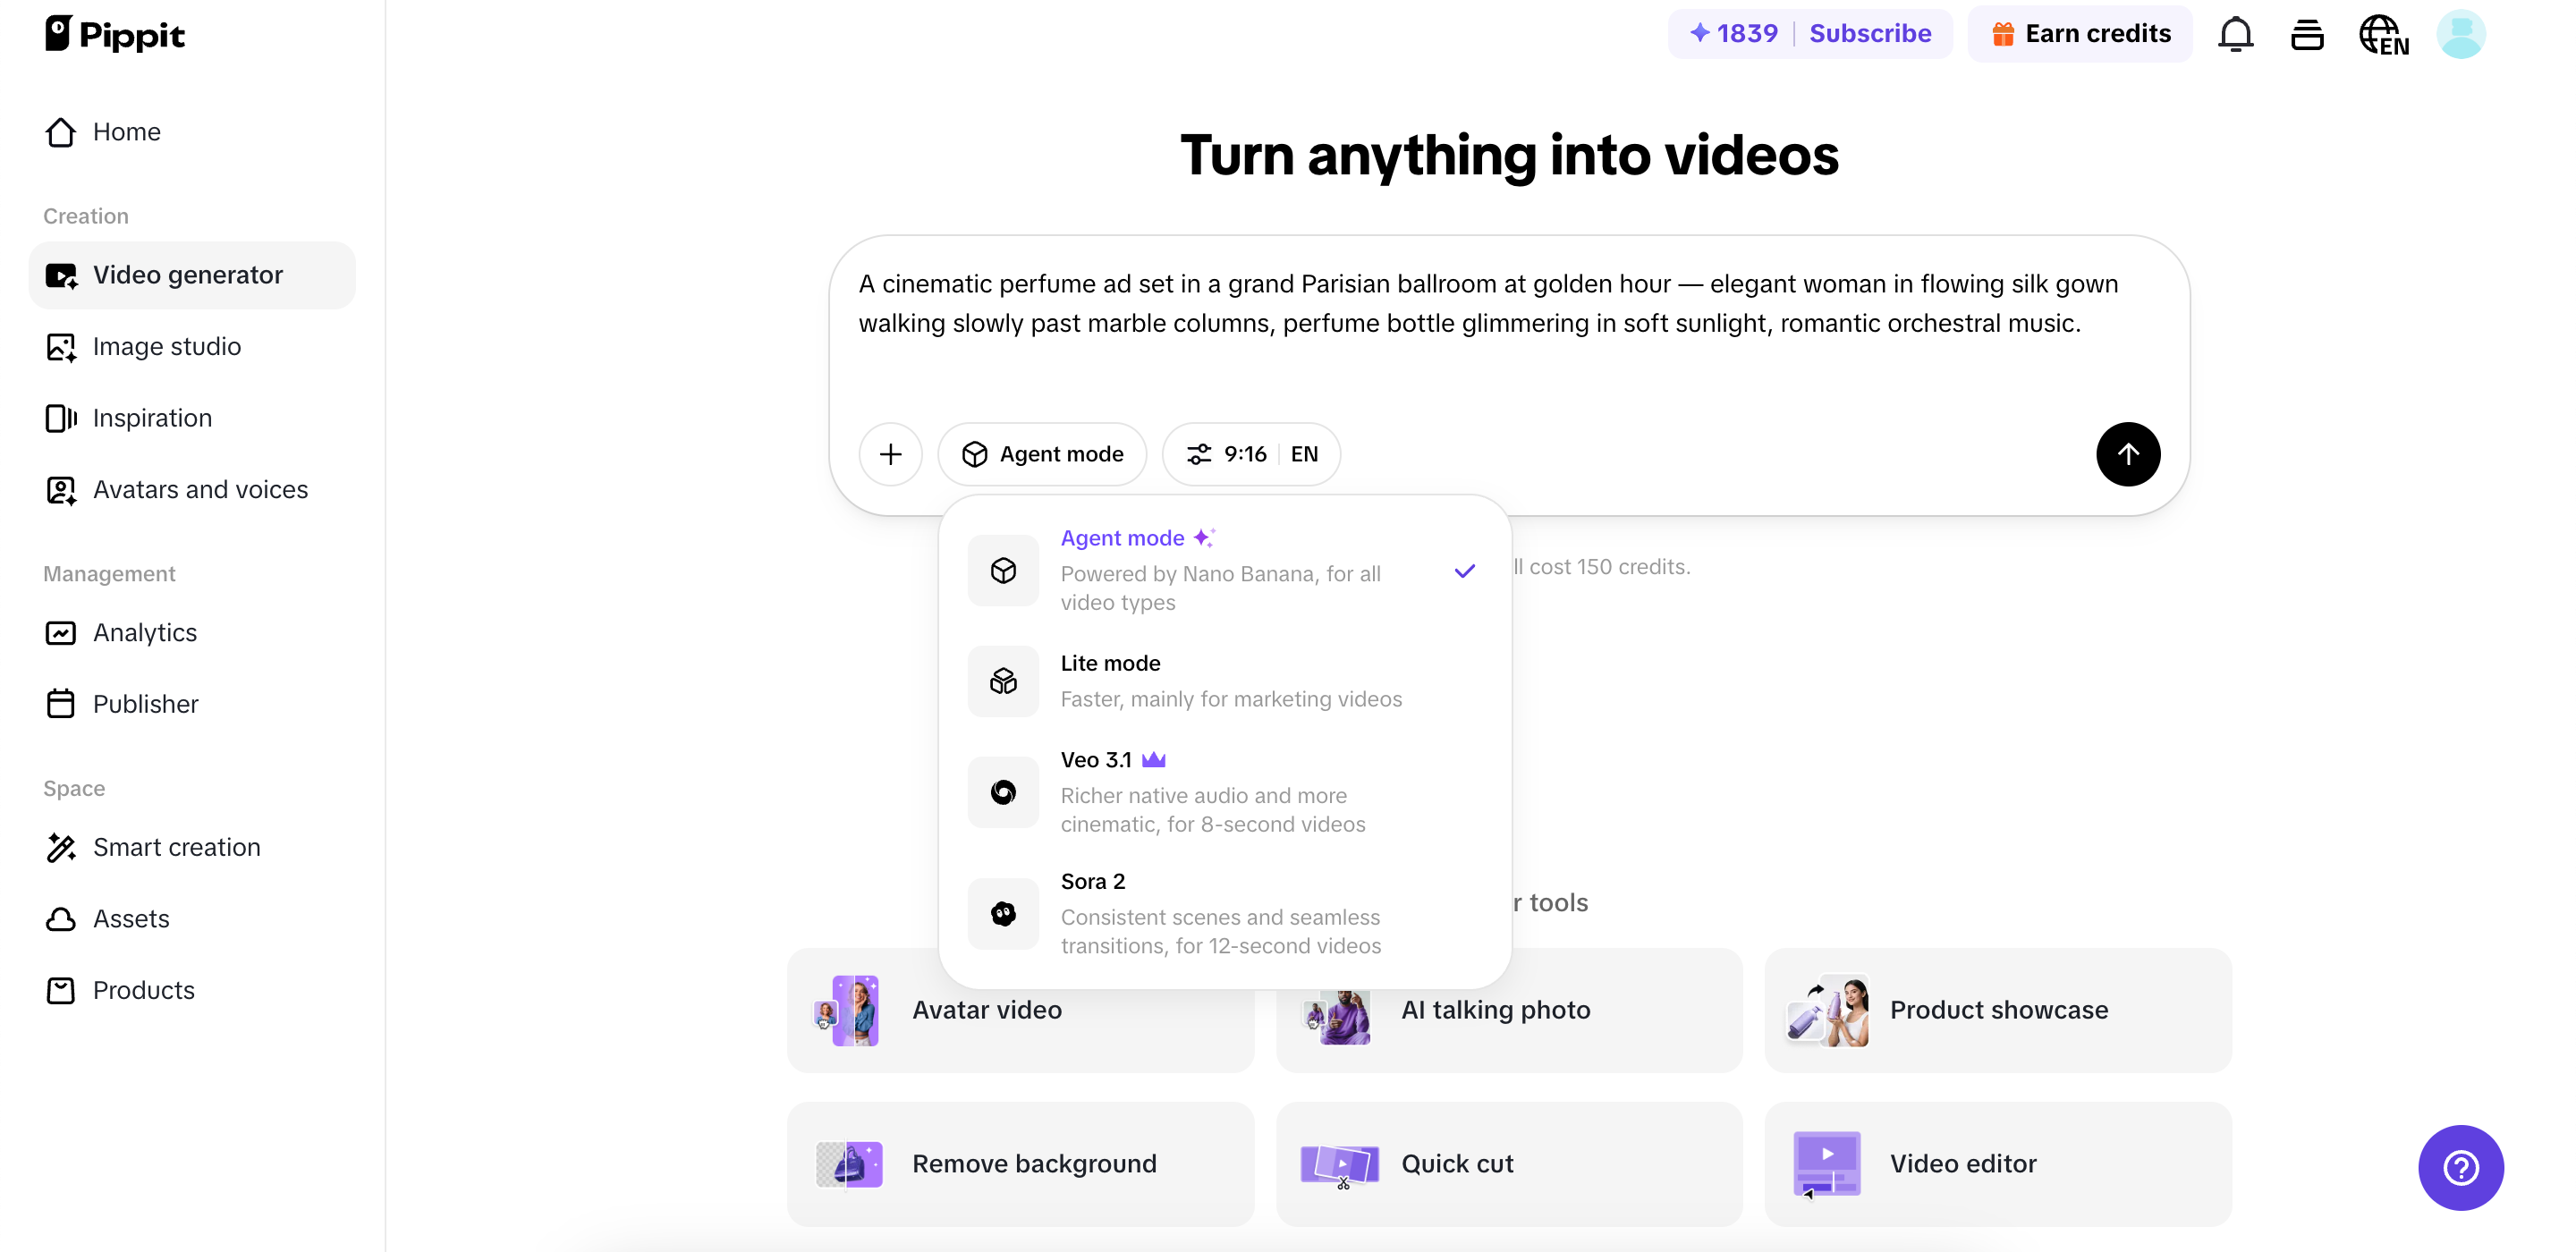
Task: Open Video editor tool
Action: pos(1998,1164)
